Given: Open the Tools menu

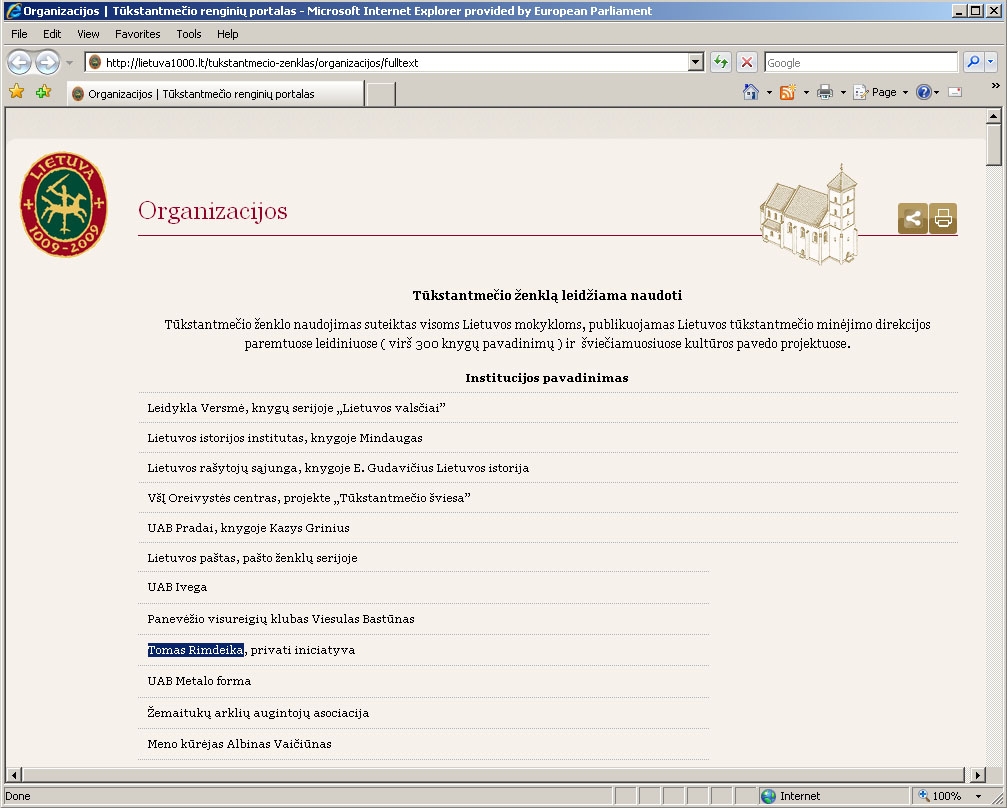Looking at the screenshot, I should [189, 34].
